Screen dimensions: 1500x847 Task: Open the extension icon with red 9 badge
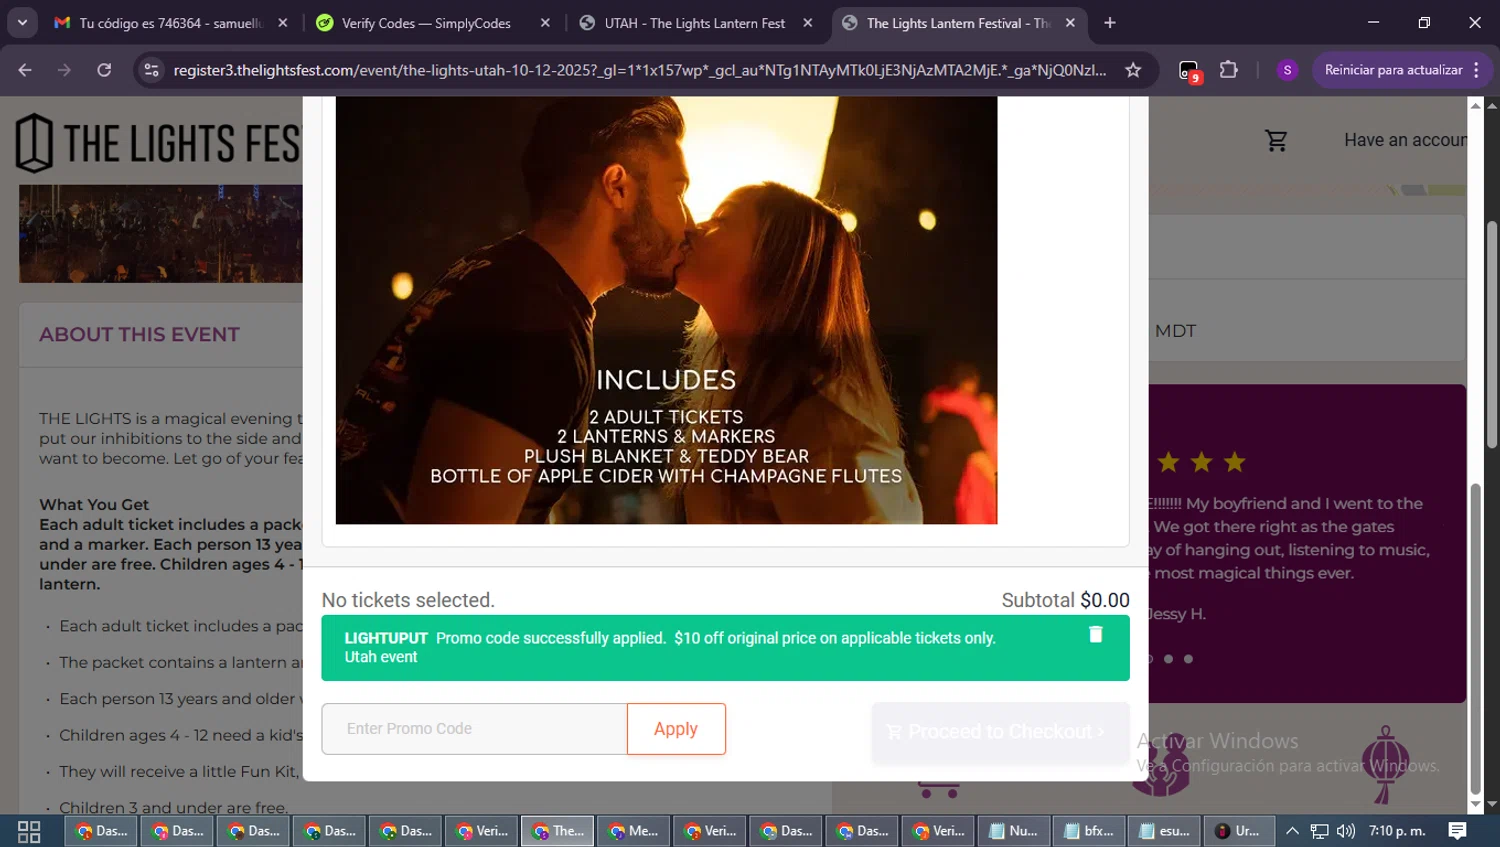click(x=1189, y=71)
